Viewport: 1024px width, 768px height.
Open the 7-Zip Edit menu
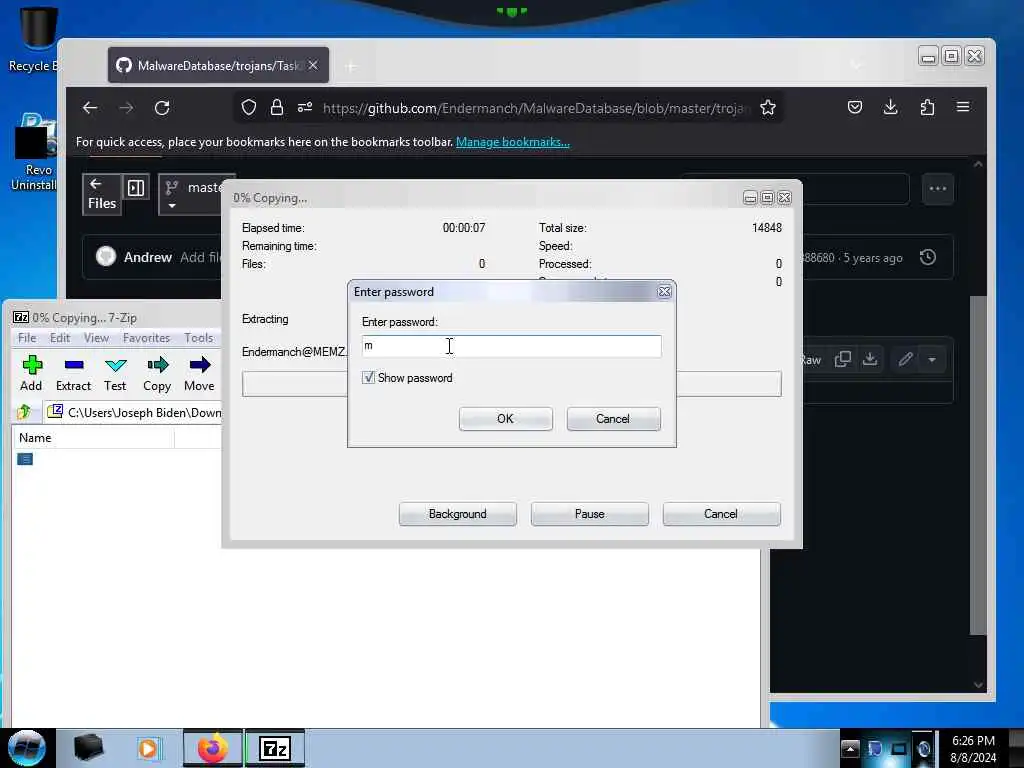click(59, 338)
